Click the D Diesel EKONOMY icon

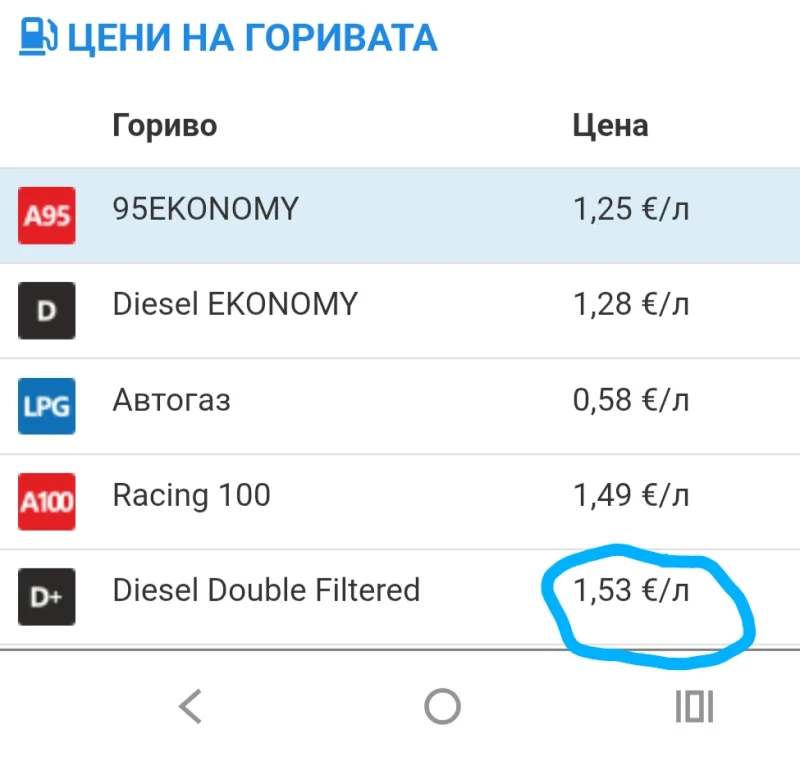coord(46,311)
